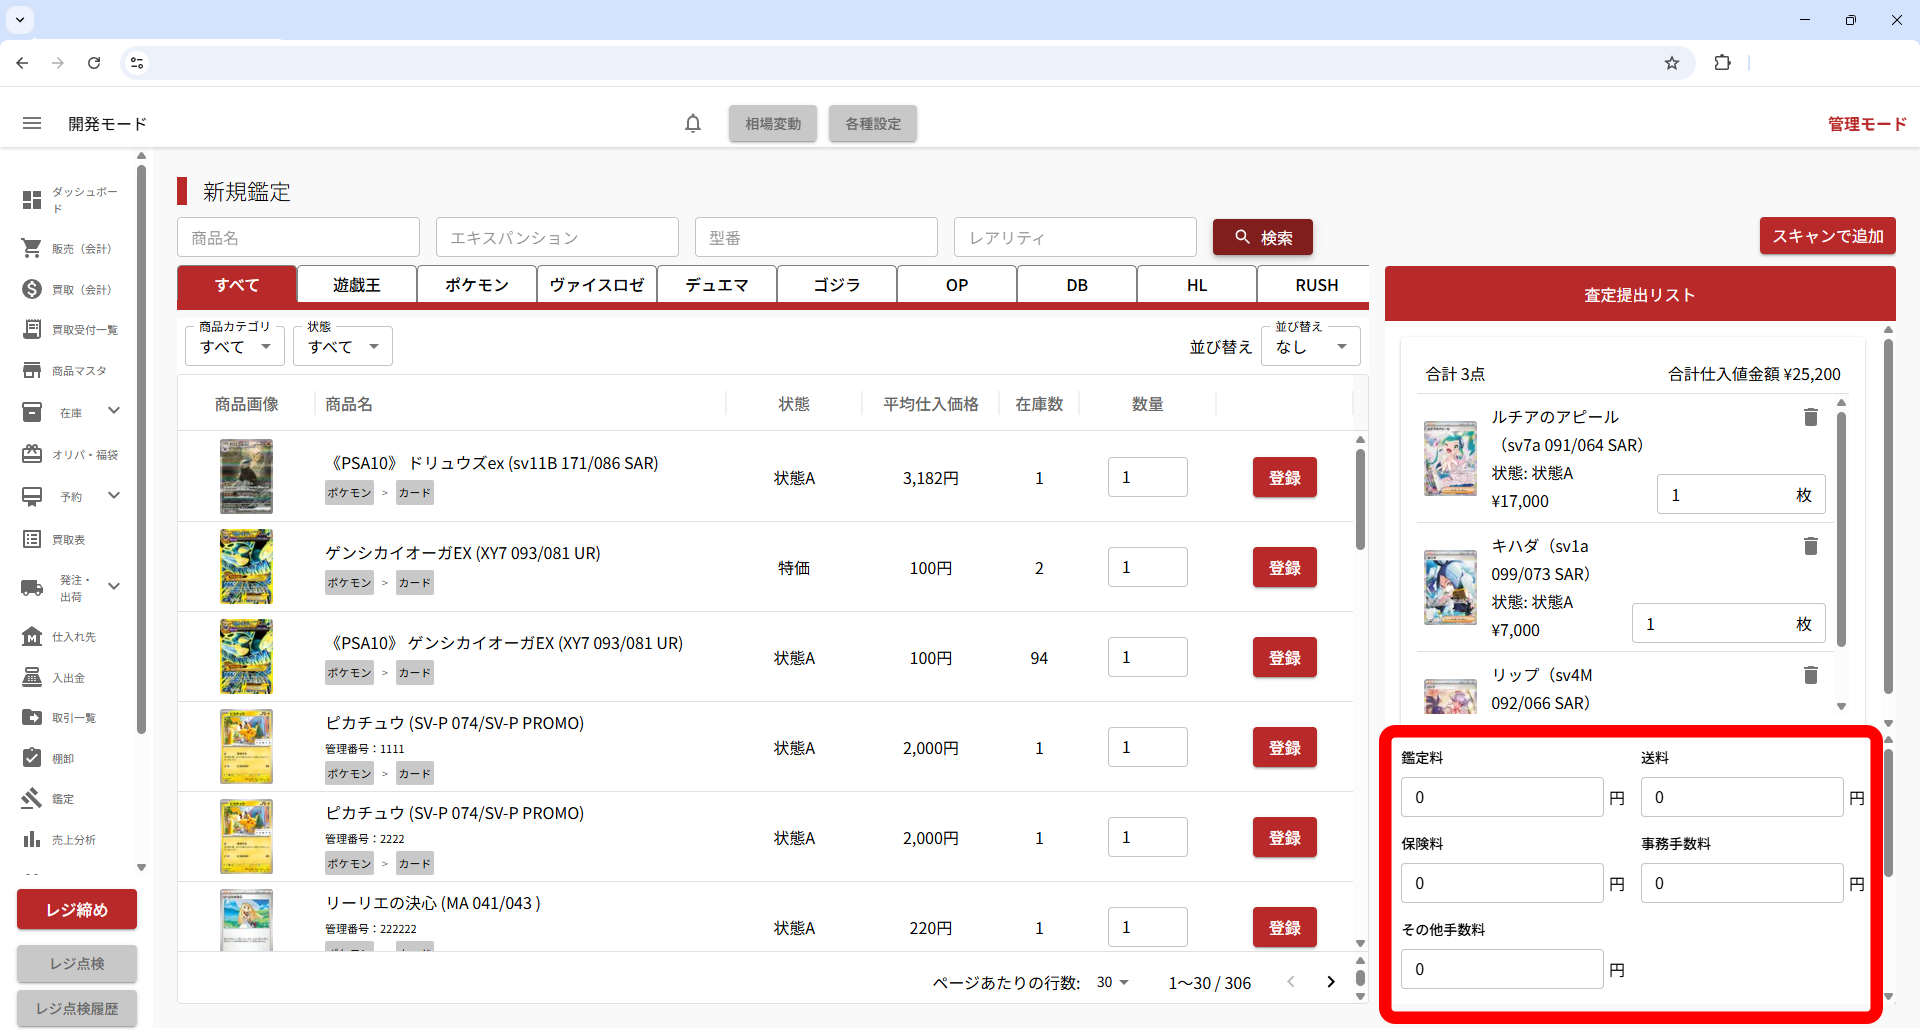
Task: Click the notification bell icon
Action: click(x=693, y=124)
